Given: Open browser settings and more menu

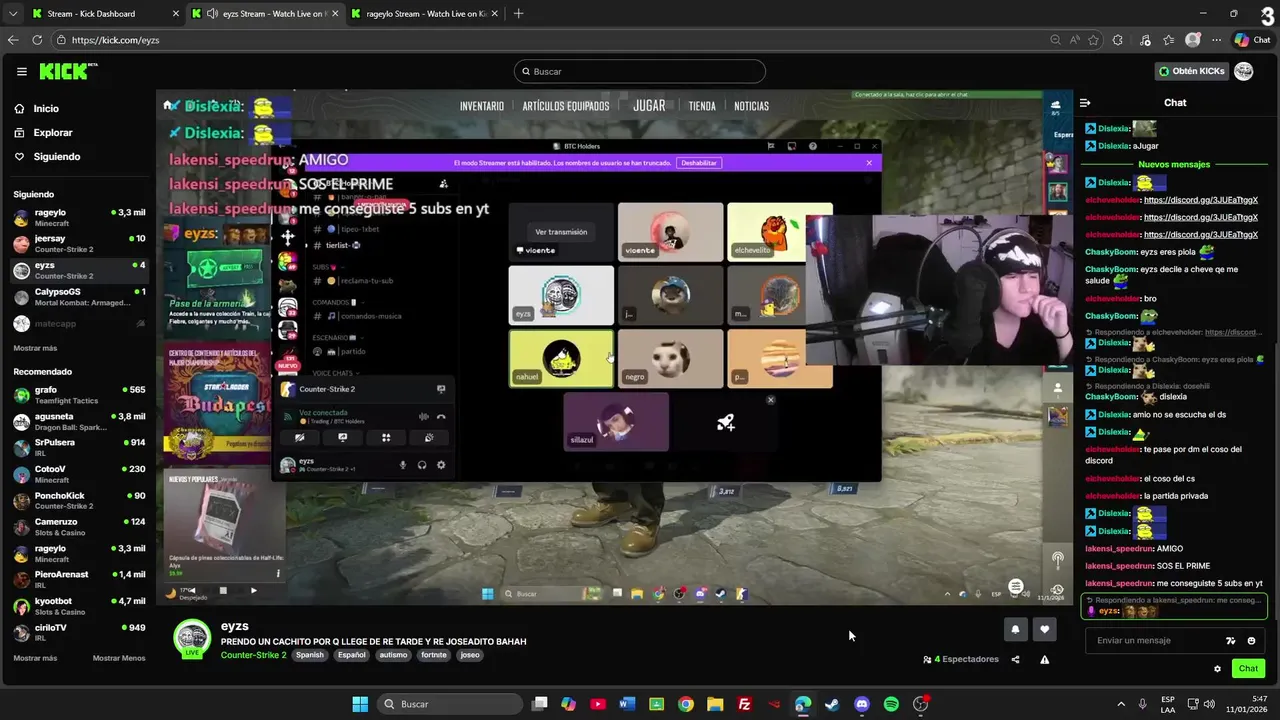Looking at the screenshot, I should [1217, 40].
